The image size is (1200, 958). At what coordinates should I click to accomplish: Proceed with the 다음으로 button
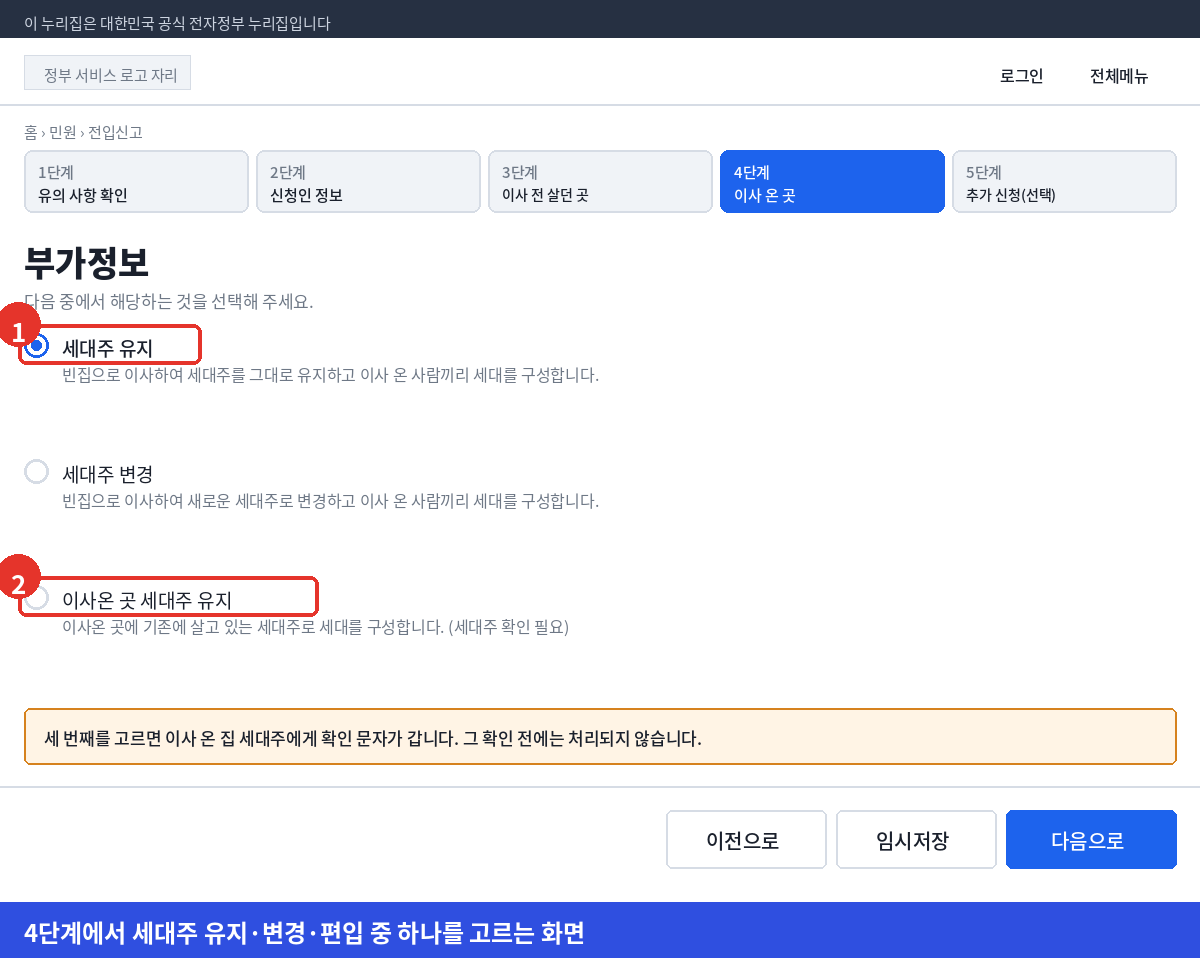[1091, 840]
